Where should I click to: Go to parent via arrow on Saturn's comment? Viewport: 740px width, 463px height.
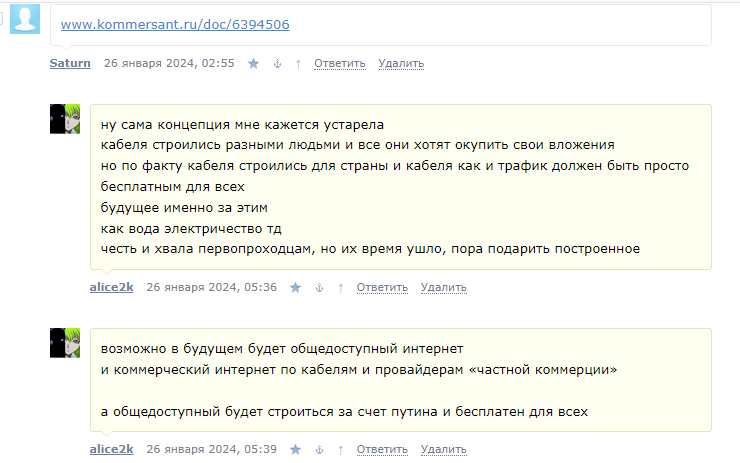[x=298, y=64]
